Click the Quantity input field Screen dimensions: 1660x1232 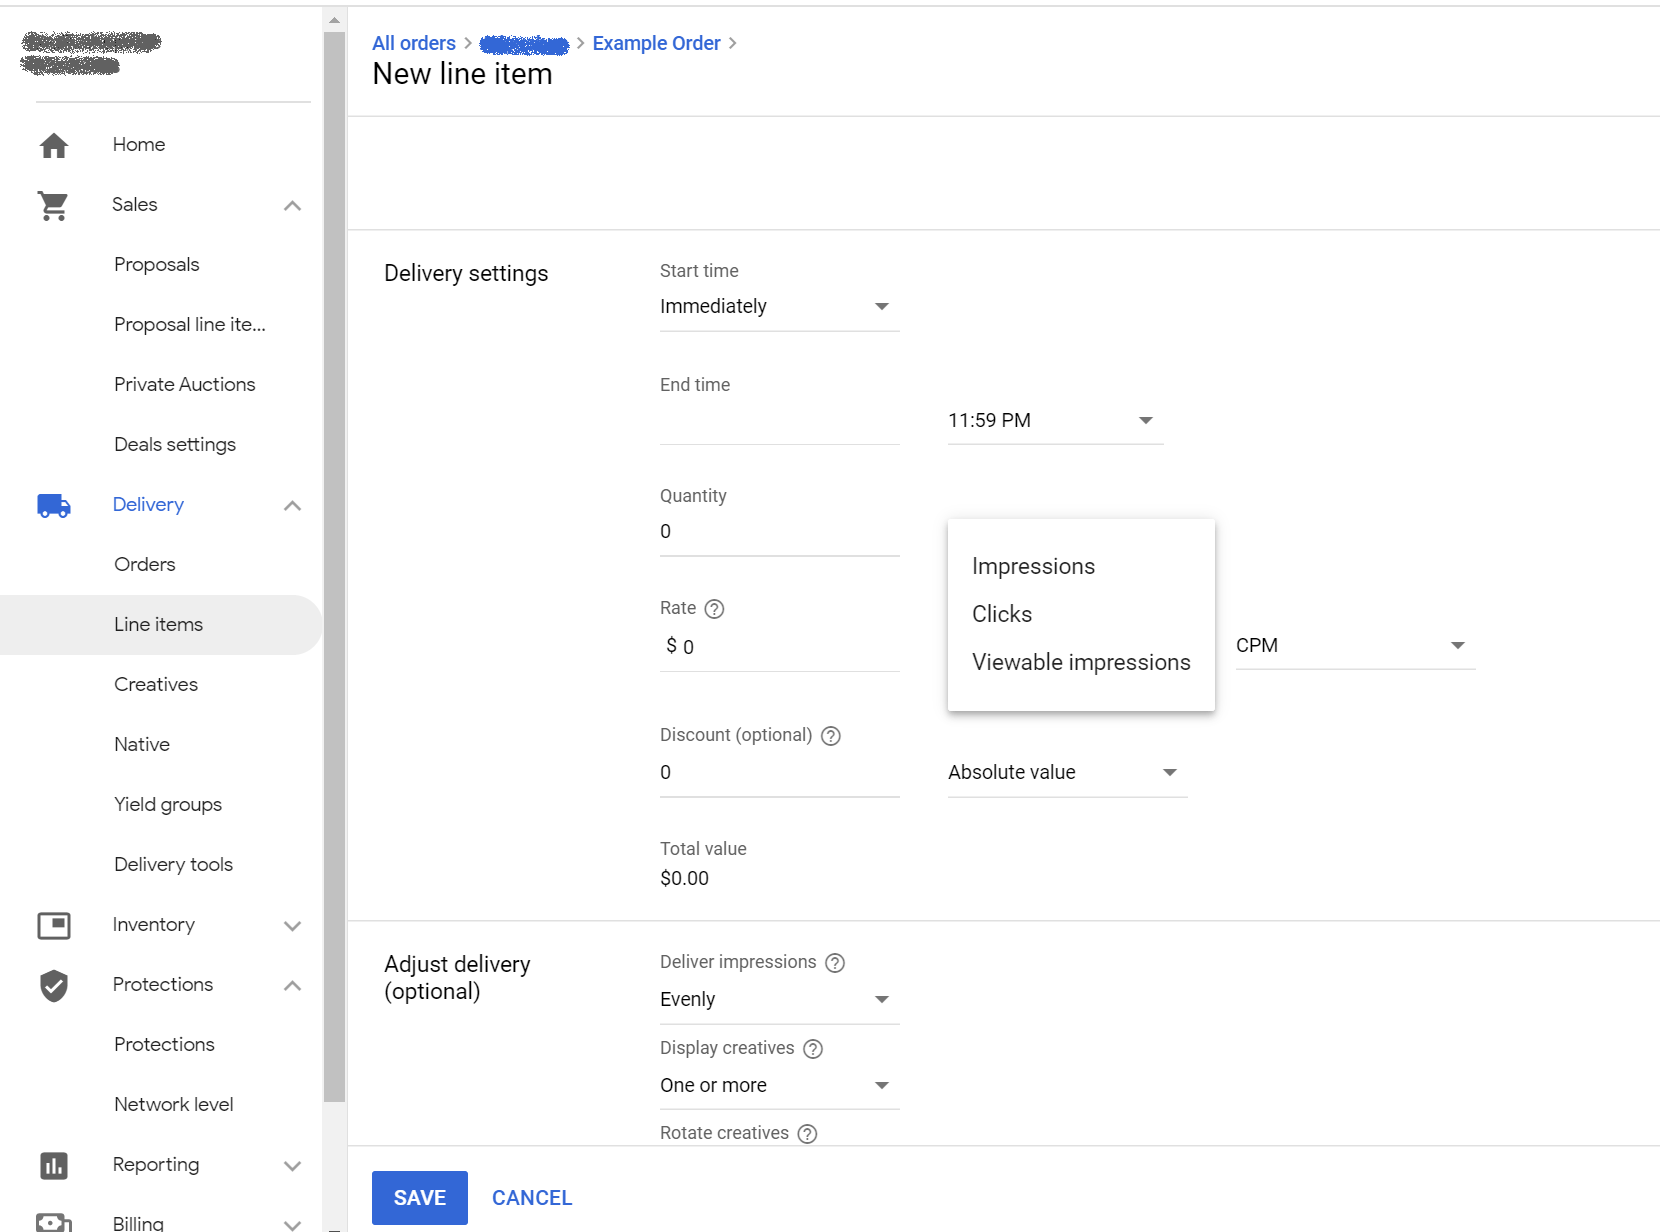778,532
